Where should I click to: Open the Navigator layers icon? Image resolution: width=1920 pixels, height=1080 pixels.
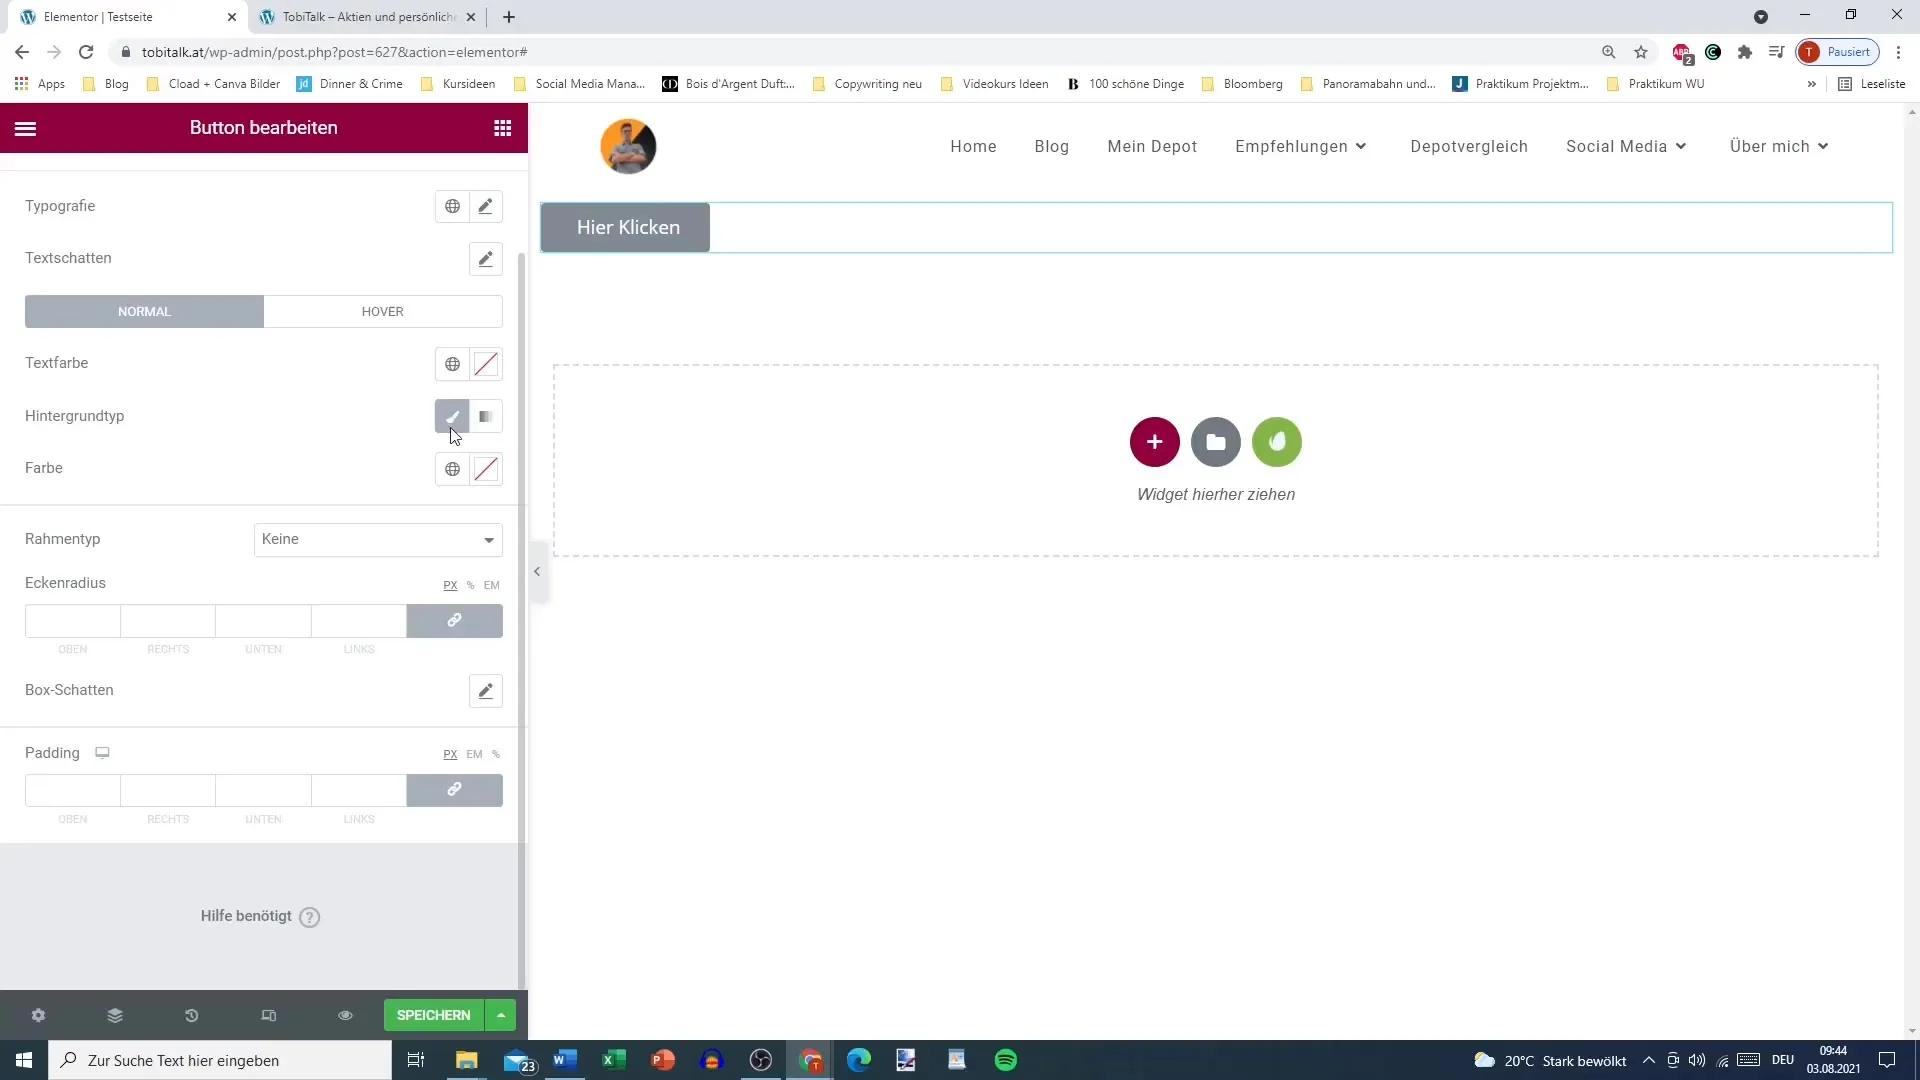pyautogui.click(x=115, y=1015)
